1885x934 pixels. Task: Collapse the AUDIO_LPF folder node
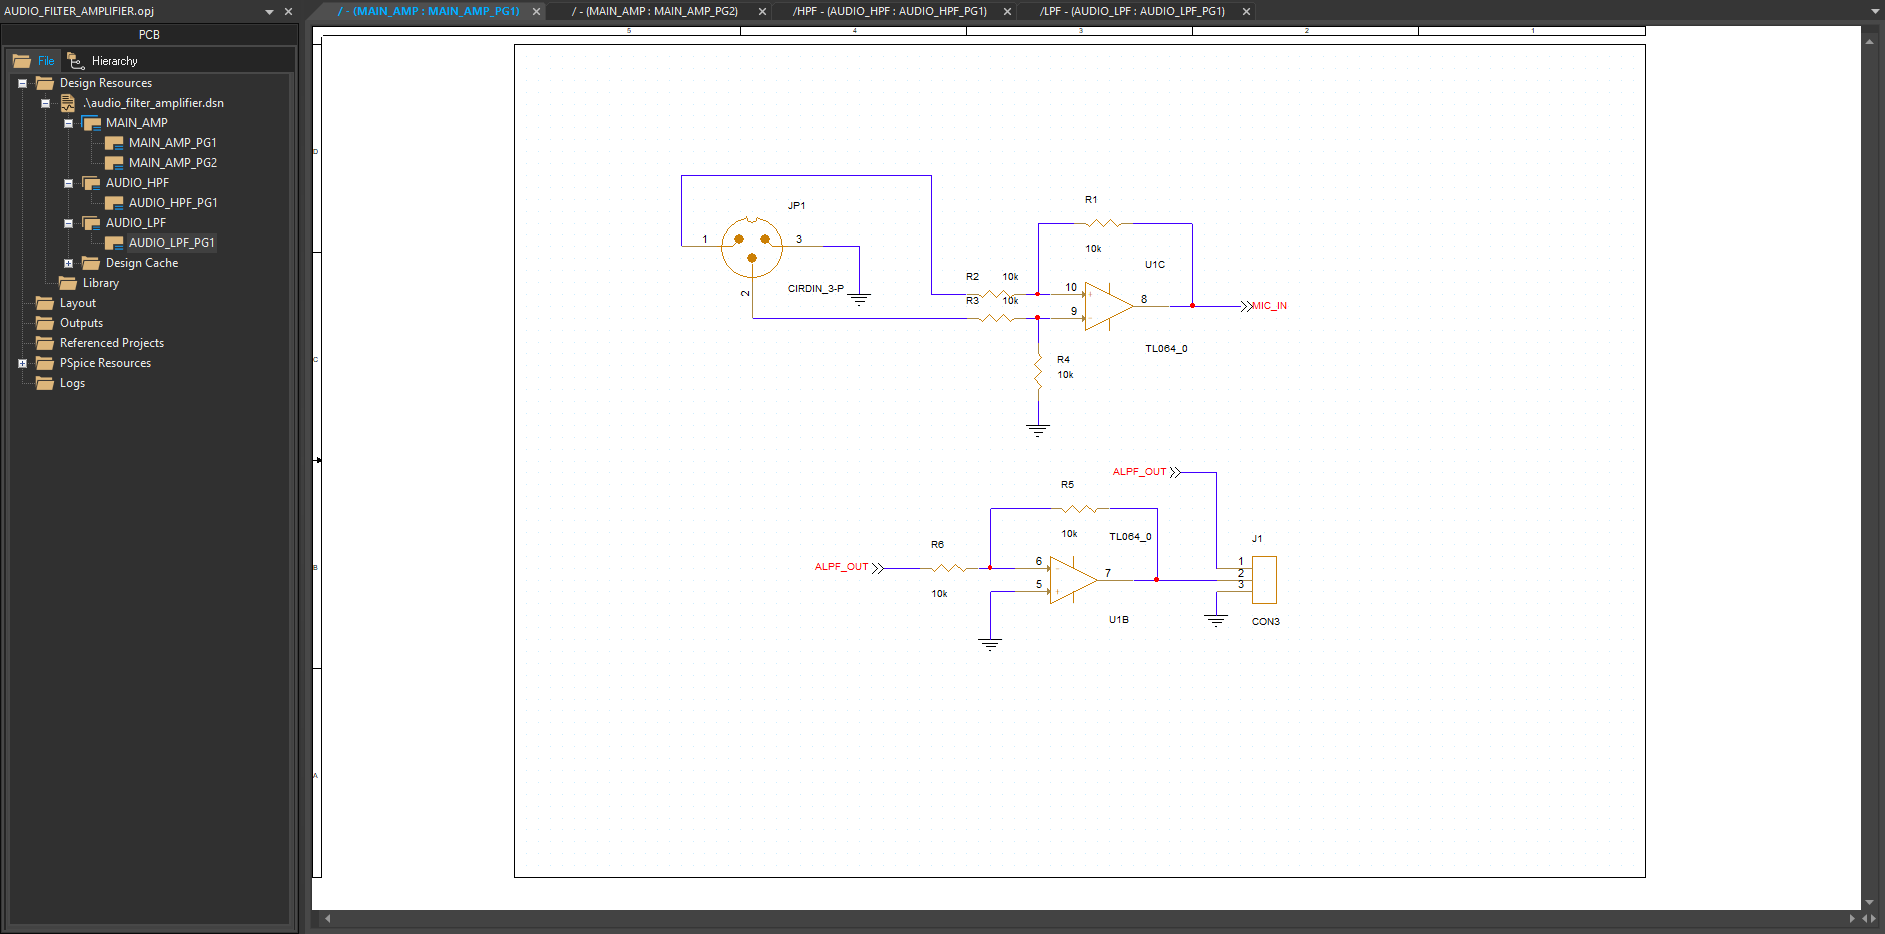click(x=68, y=223)
